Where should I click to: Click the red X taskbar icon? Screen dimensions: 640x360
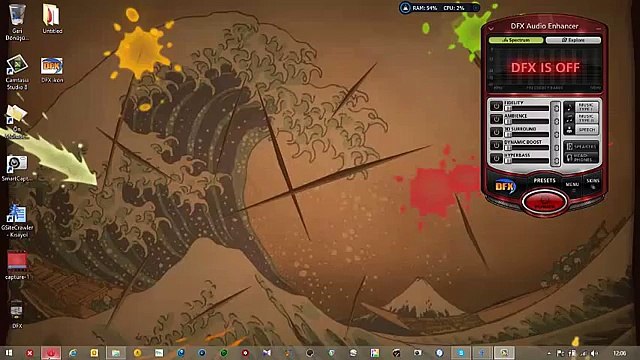coord(29,353)
